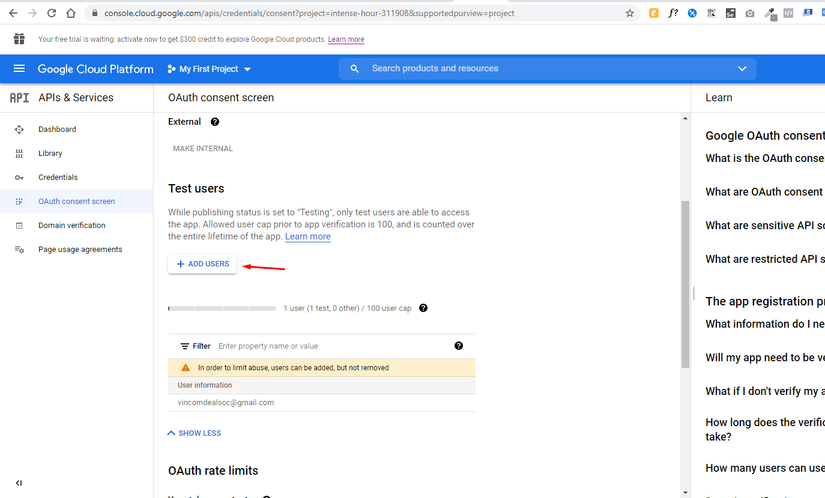Expand the search bar dropdown chevron

(742, 68)
